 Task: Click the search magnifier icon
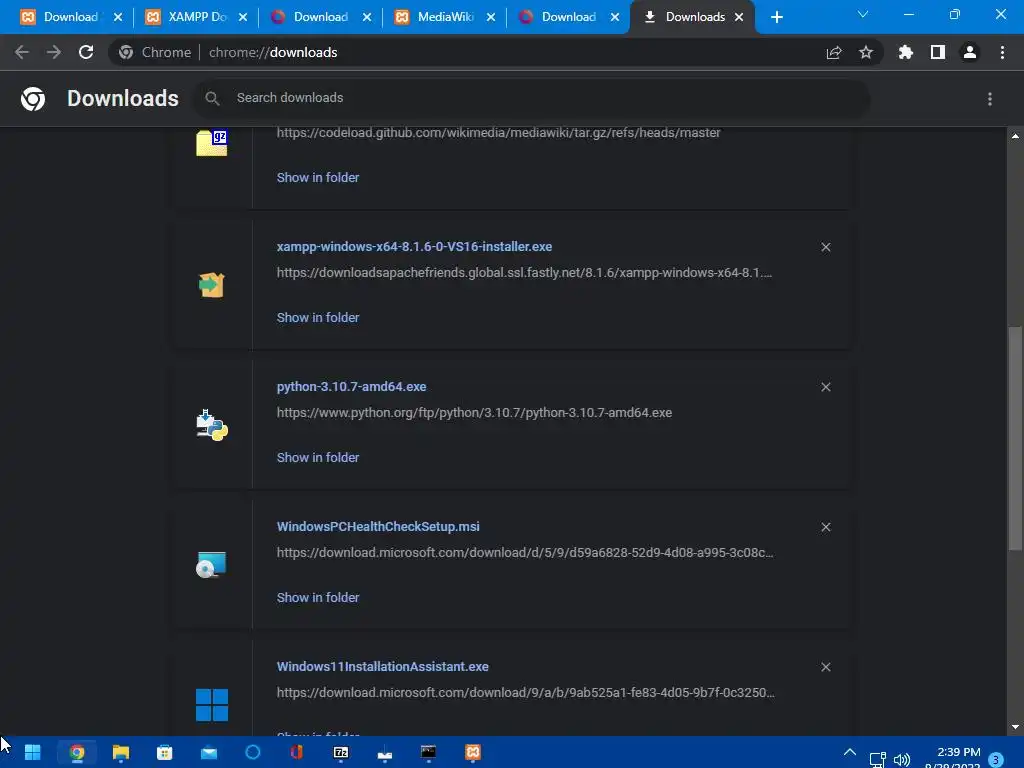212,98
